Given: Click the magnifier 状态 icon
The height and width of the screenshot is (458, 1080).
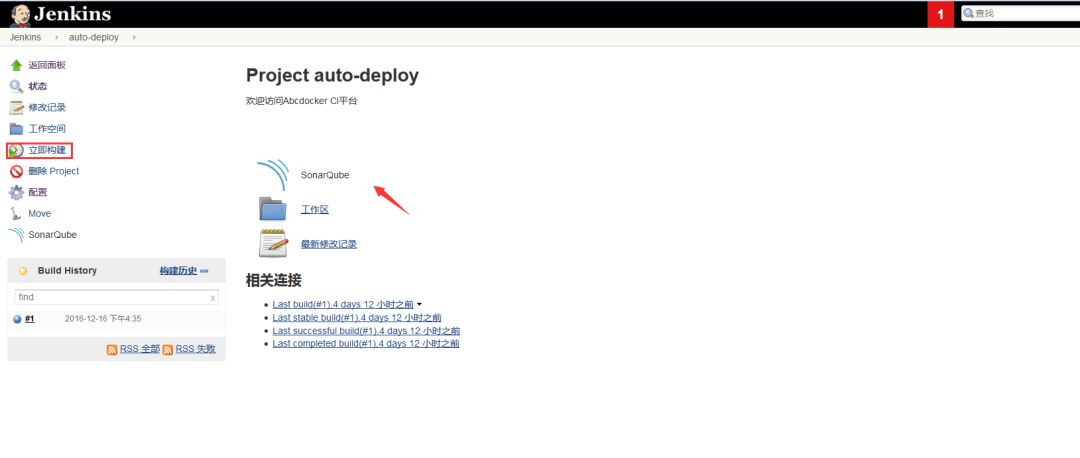Looking at the screenshot, I should point(17,86).
